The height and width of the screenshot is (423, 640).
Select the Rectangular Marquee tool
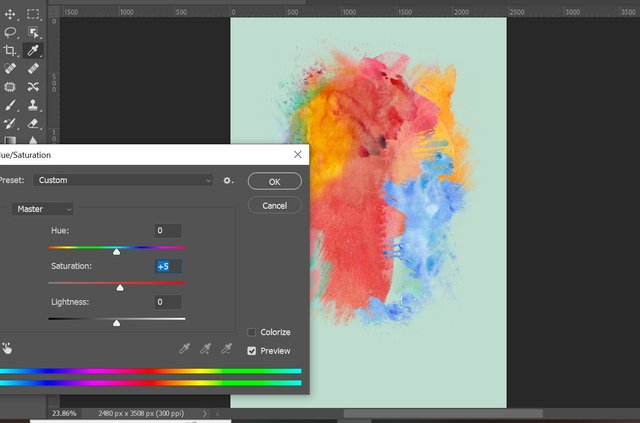pyautogui.click(x=34, y=14)
